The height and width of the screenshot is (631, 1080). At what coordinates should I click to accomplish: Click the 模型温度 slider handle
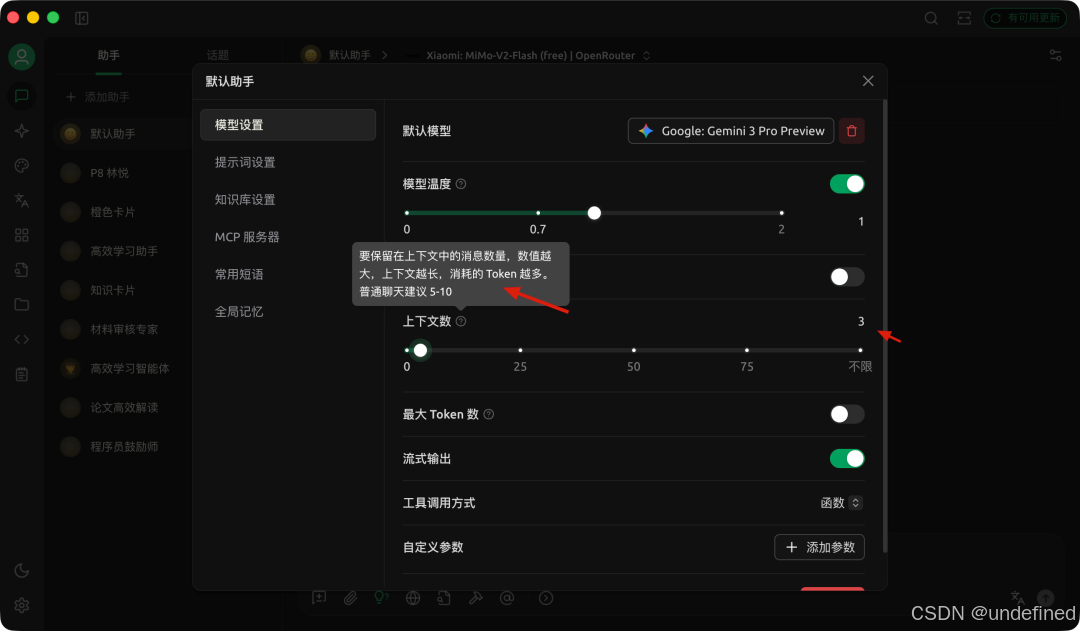point(594,213)
